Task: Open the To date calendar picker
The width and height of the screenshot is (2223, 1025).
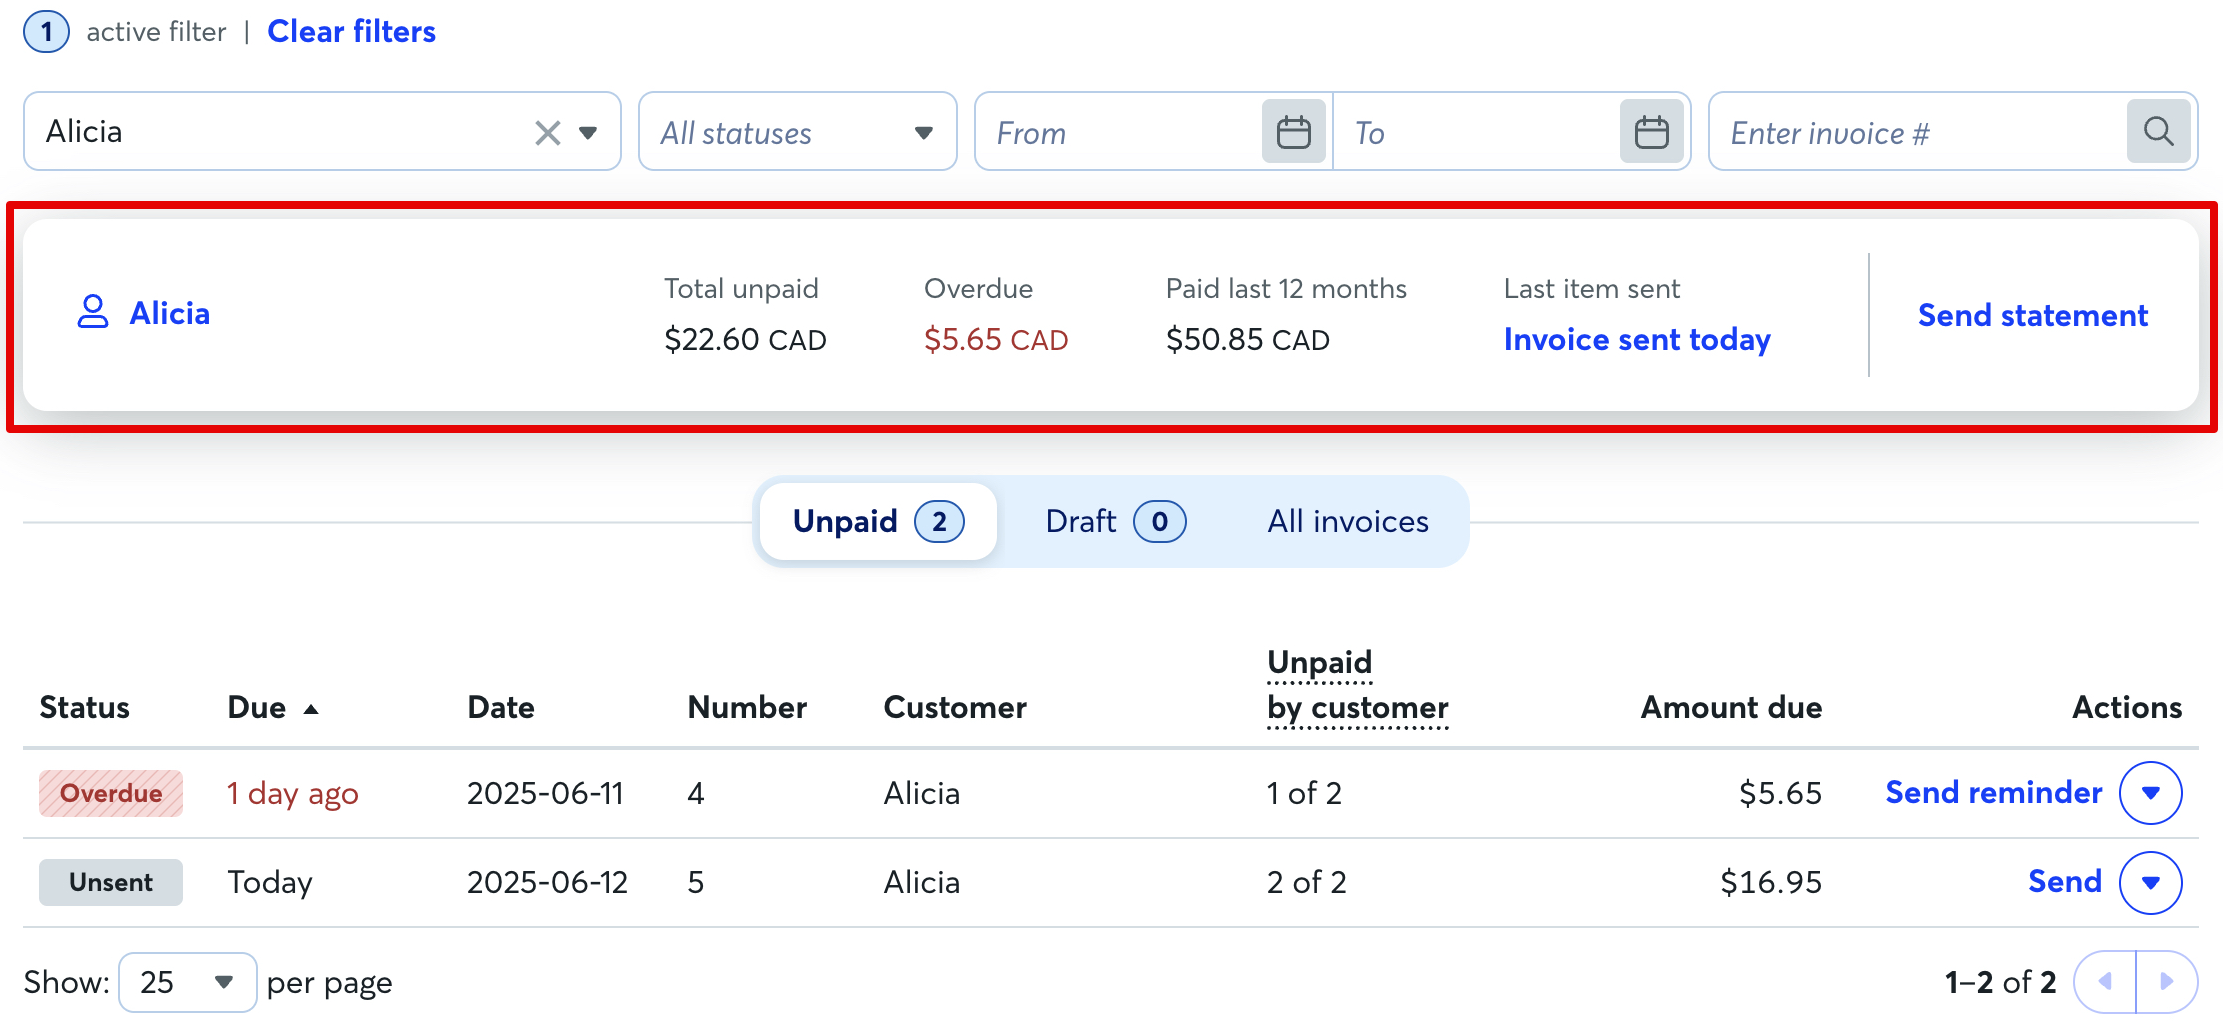Action: [x=1651, y=130]
